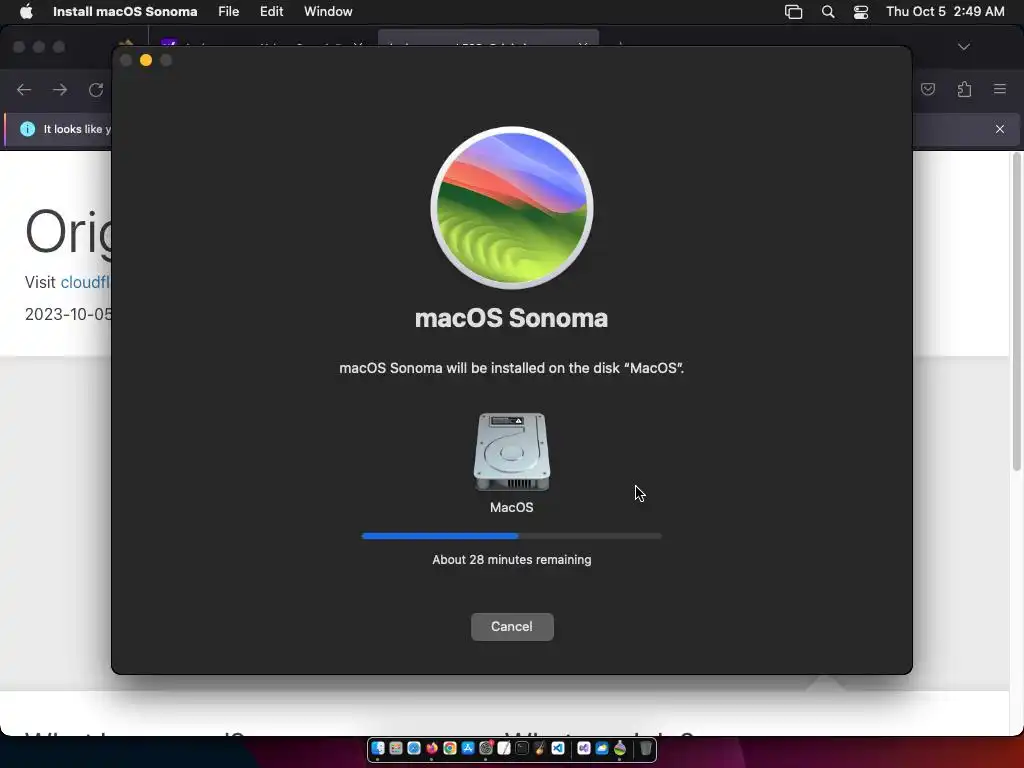Open Google Chrome from the Dock
1024x768 pixels.
450,748
